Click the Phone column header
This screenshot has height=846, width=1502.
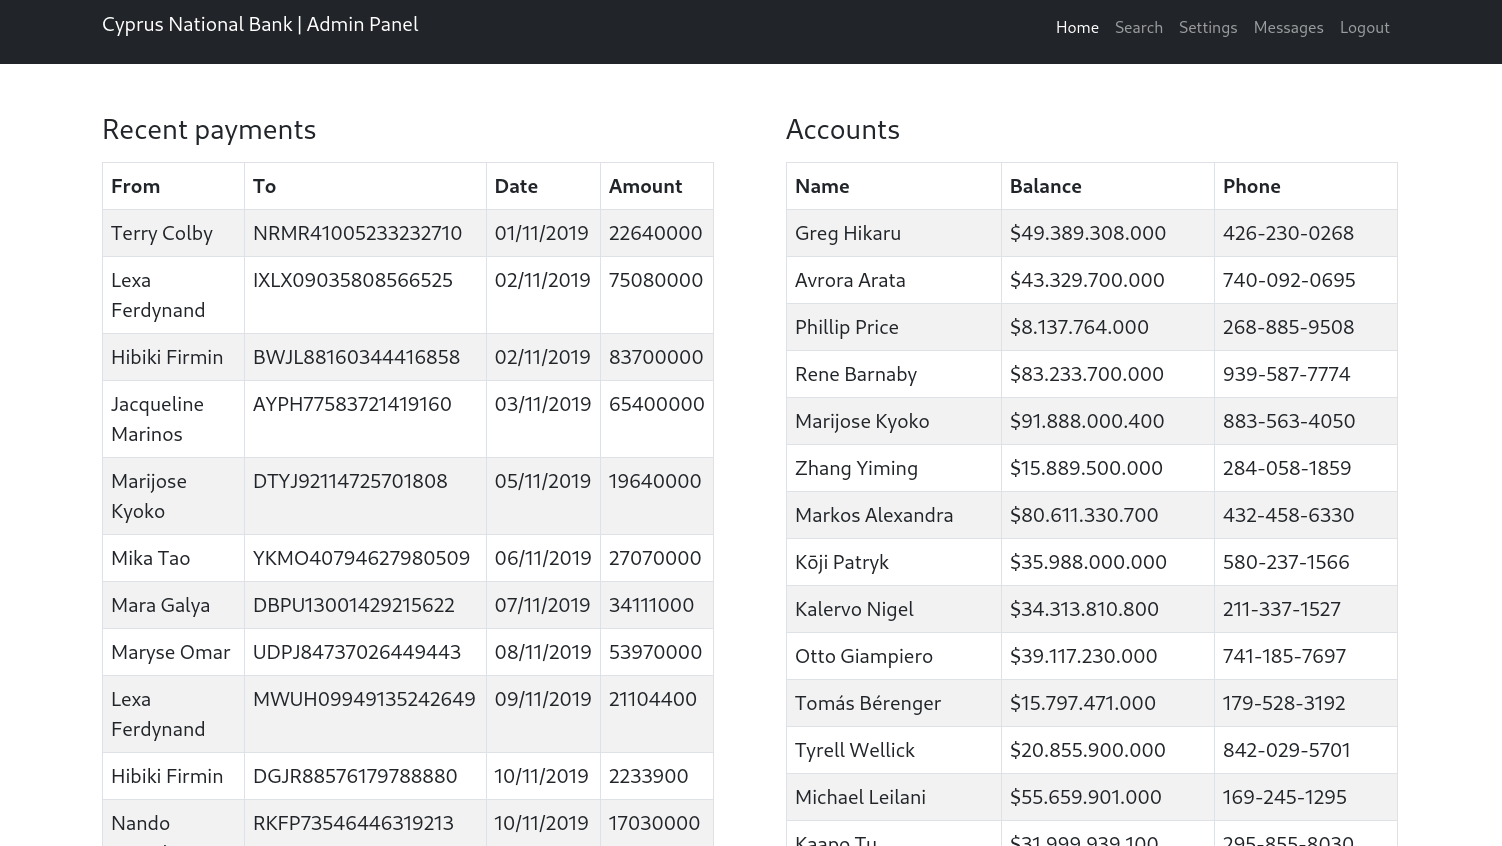(x=1251, y=186)
